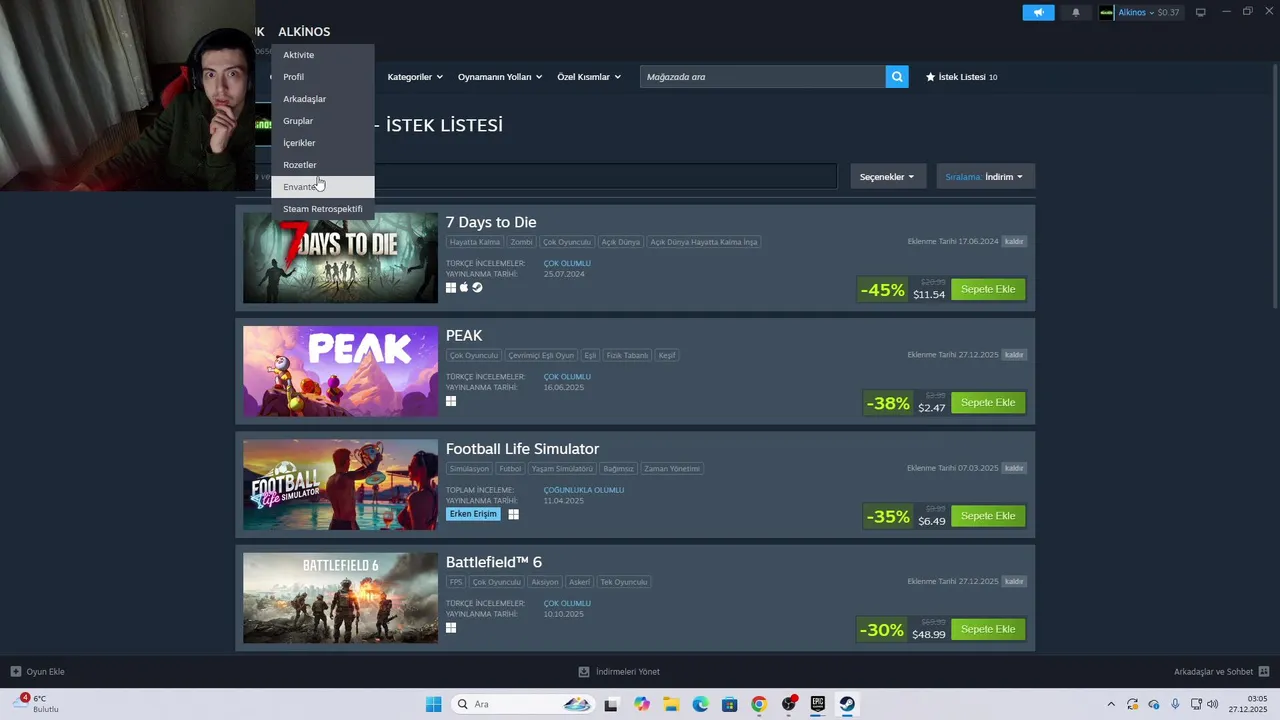The height and width of the screenshot is (720, 1280).
Task: Open Microsoft Edge from the taskbar
Action: pos(701,704)
